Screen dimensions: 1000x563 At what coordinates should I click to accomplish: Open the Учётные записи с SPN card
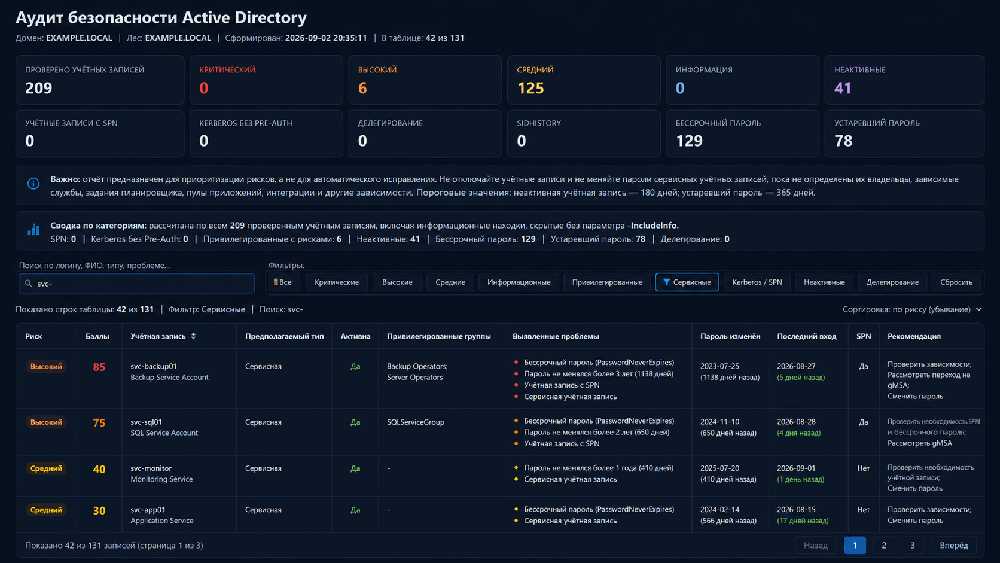tap(100, 133)
